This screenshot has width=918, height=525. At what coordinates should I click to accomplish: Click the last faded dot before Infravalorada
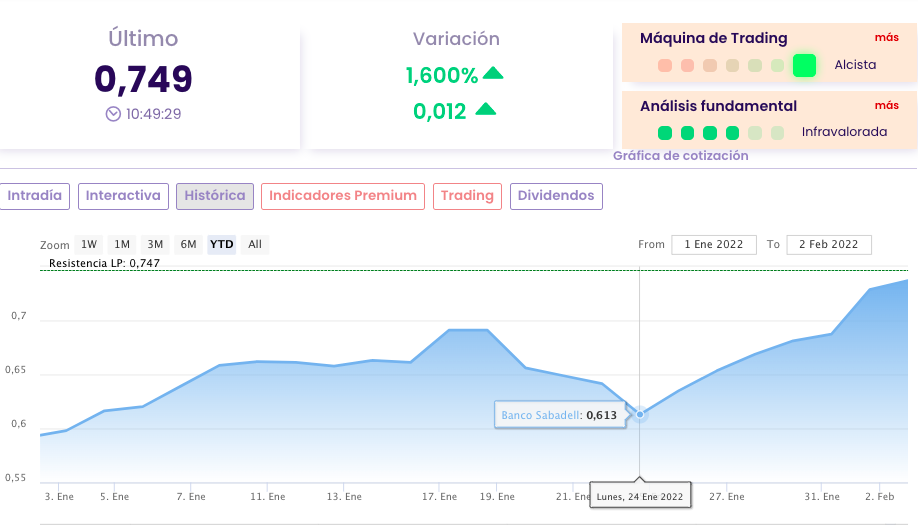777,132
